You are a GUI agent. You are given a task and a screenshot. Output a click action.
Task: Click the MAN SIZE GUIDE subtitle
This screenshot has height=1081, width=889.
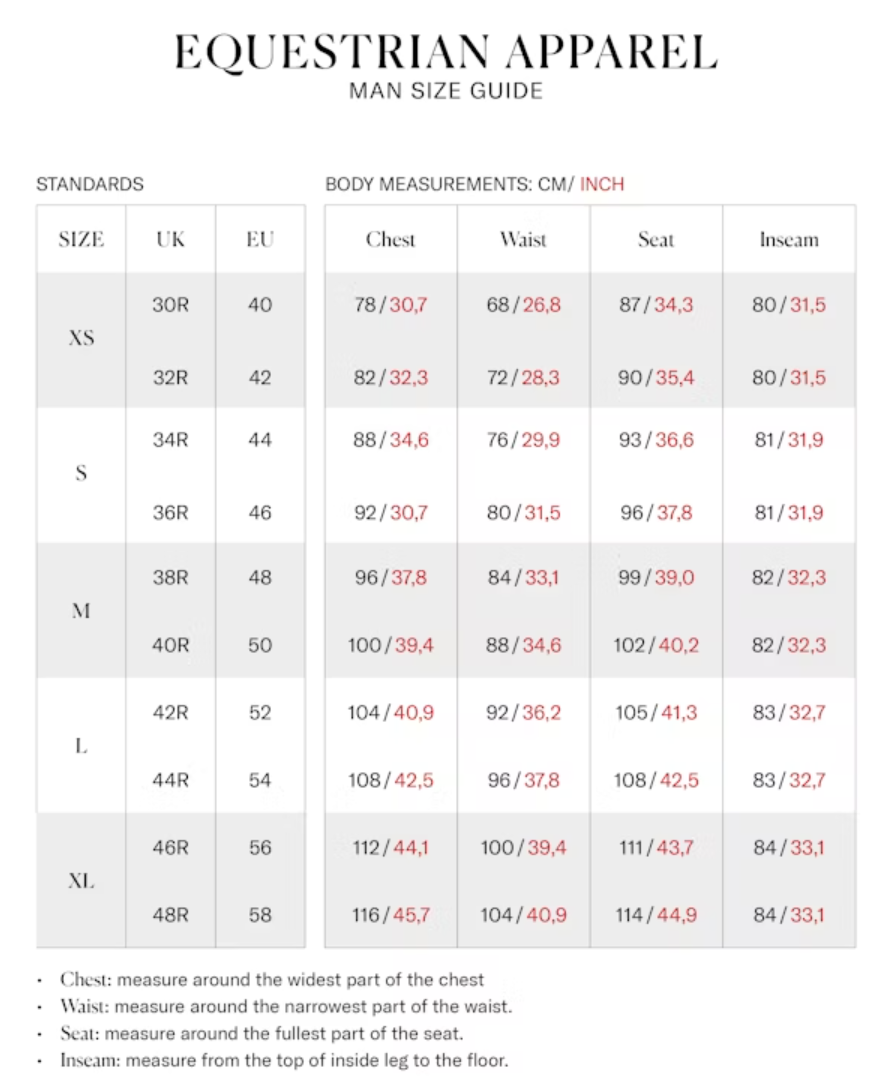[x=445, y=91]
